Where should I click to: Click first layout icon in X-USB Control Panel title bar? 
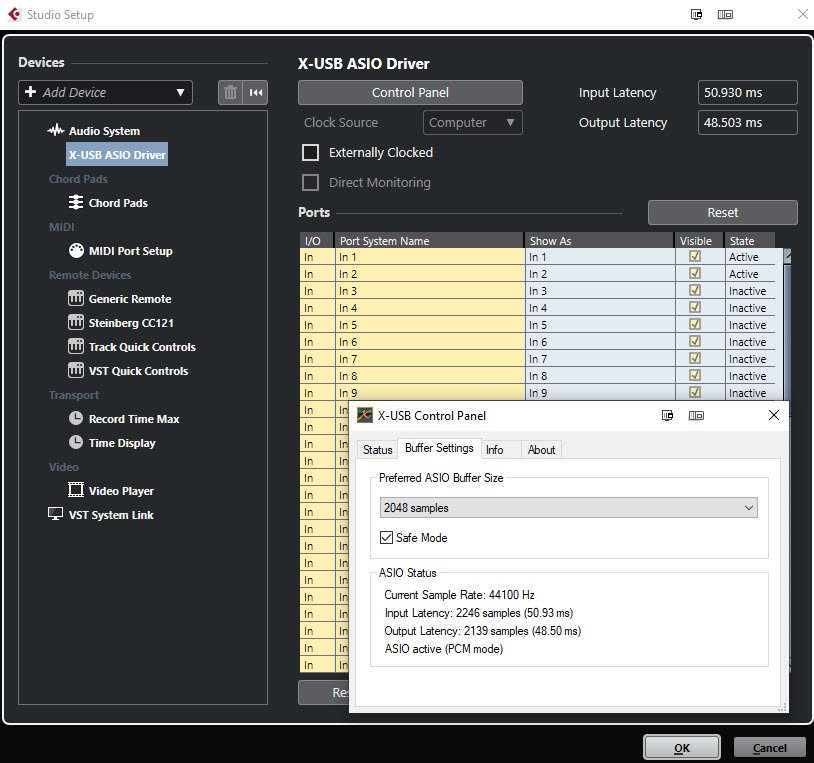click(668, 415)
